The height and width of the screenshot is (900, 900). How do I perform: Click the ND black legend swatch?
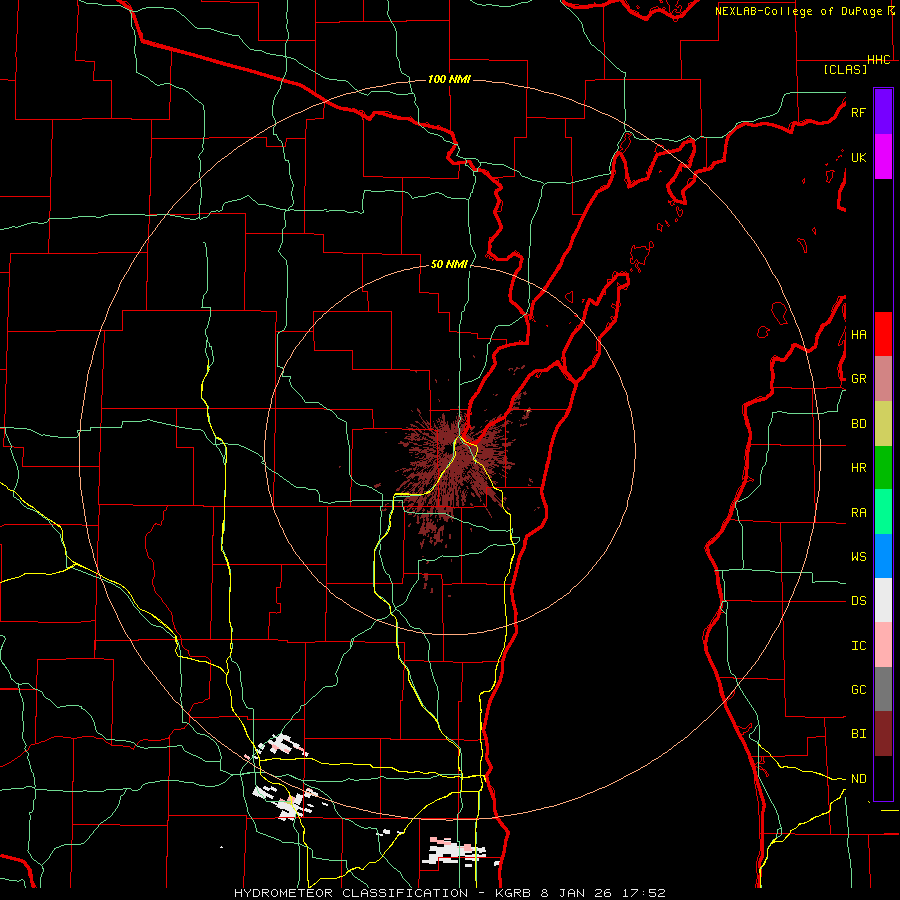click(x=883, y=778)
